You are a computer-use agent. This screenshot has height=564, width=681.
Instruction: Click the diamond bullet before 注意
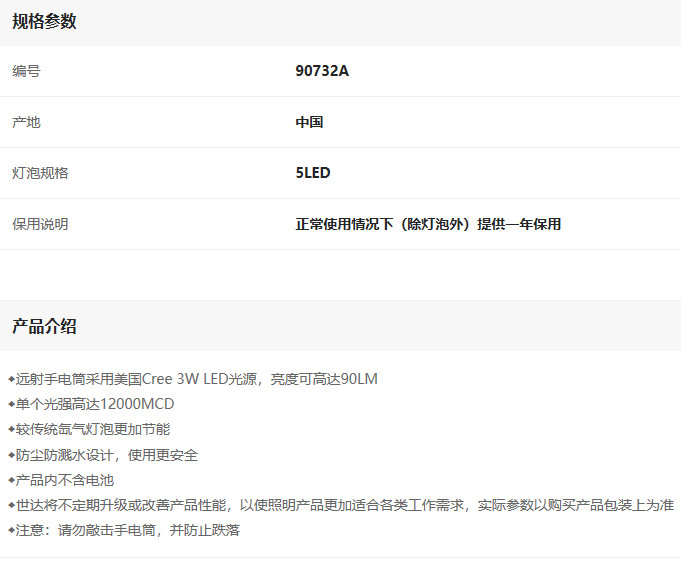coord(11,530)
